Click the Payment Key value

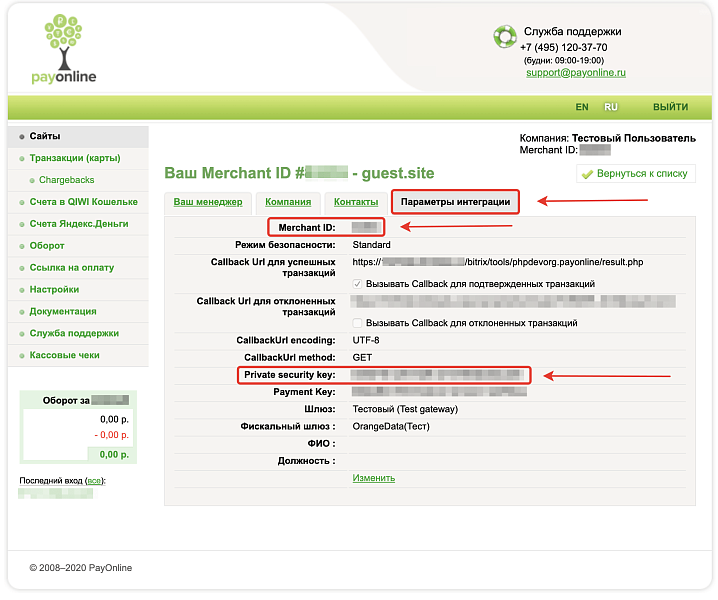pyautogui.click(x=439, y=392)
